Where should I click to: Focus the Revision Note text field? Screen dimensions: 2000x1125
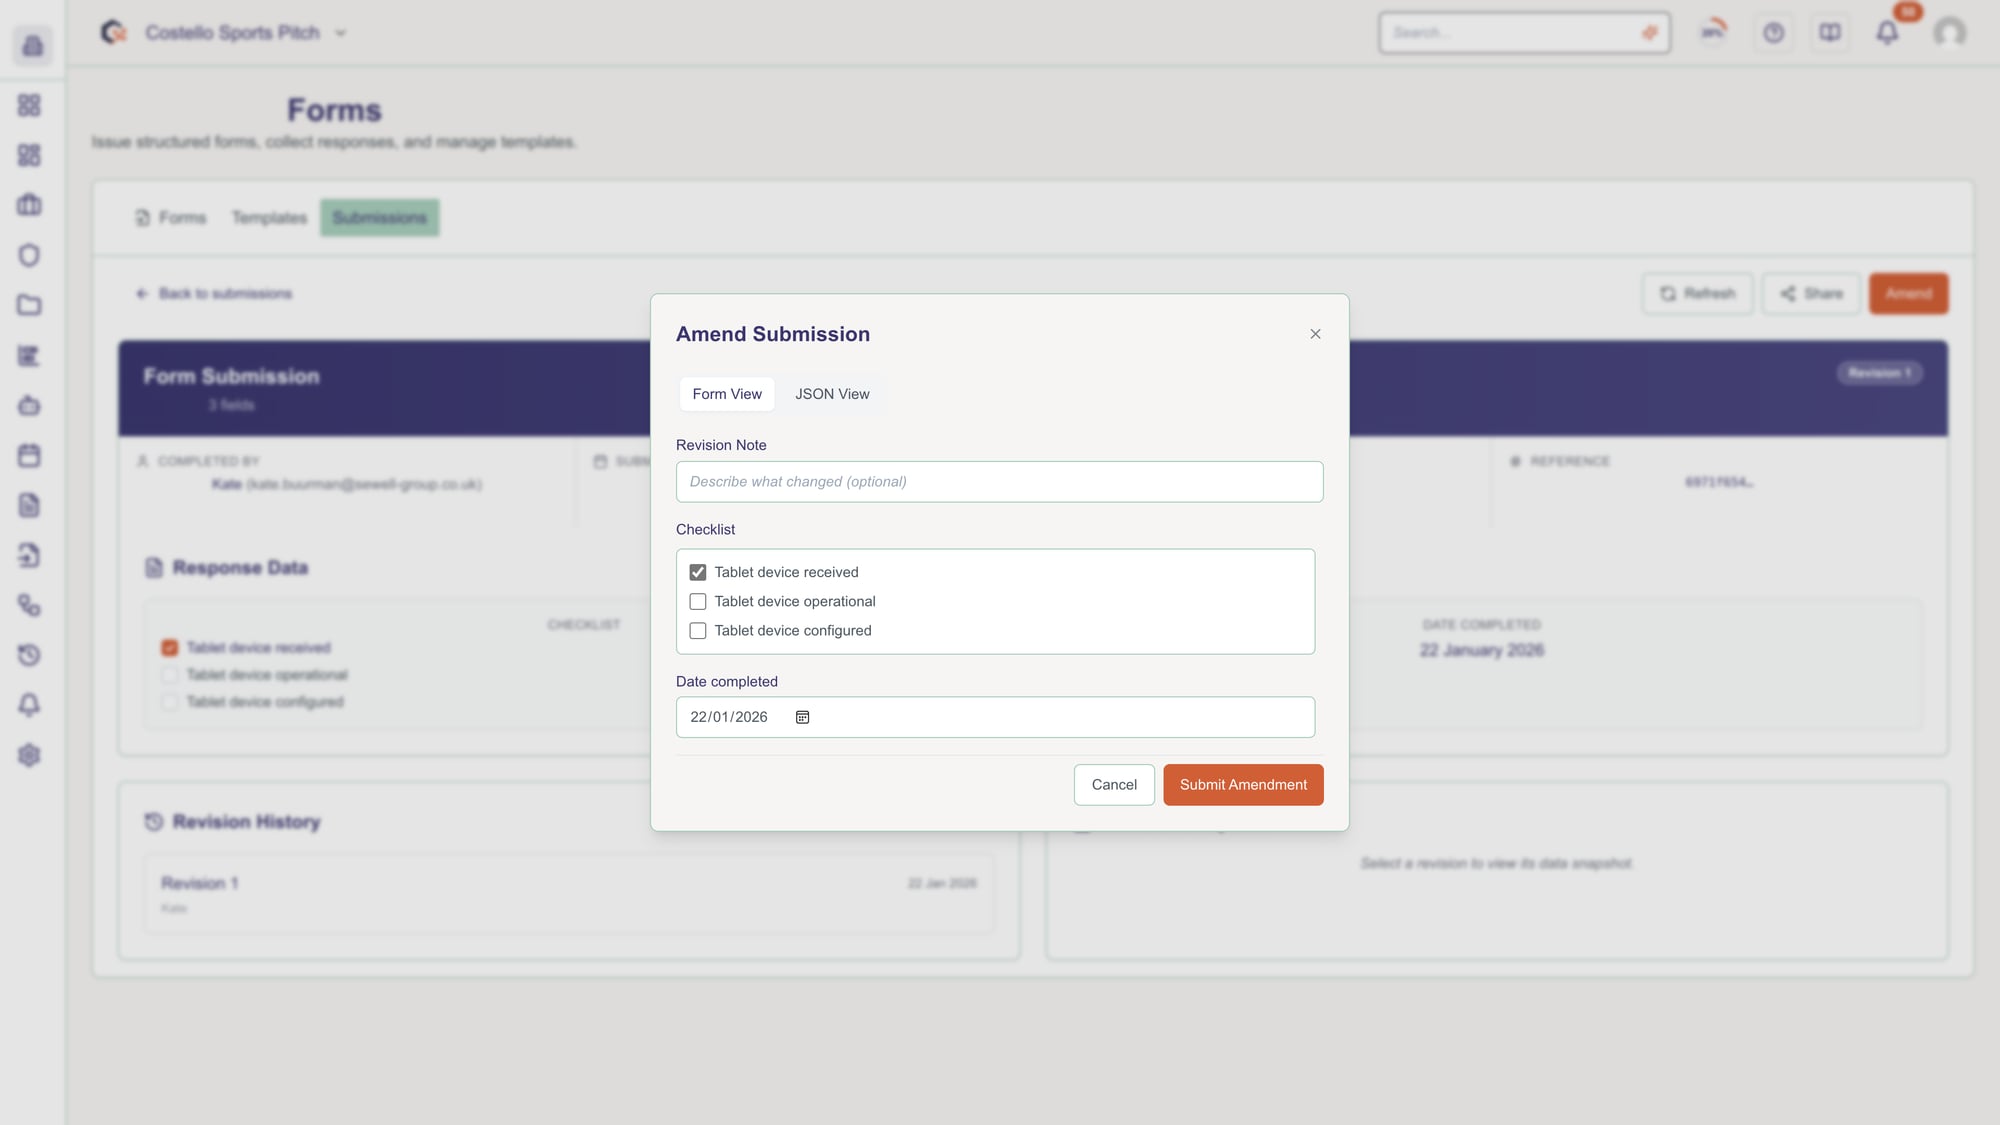coord(999,482)
